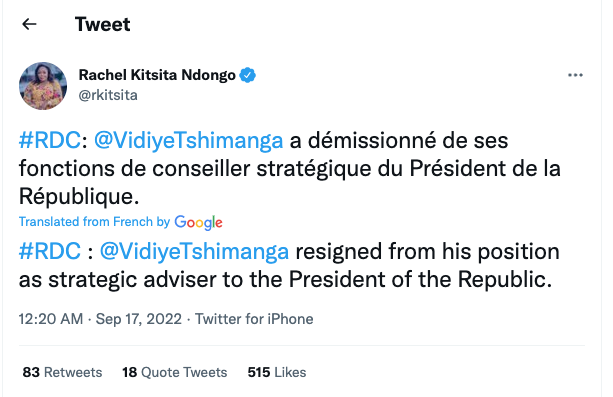613x397 pixels.
Task: Open #RDC hashtag in original French text
Action: click(50, 140)
